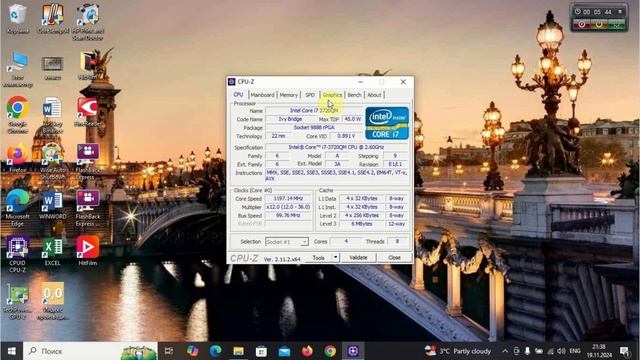The image size is (640, 360).
Task: Click the Validate button
Action: click(x=358, y=258)
